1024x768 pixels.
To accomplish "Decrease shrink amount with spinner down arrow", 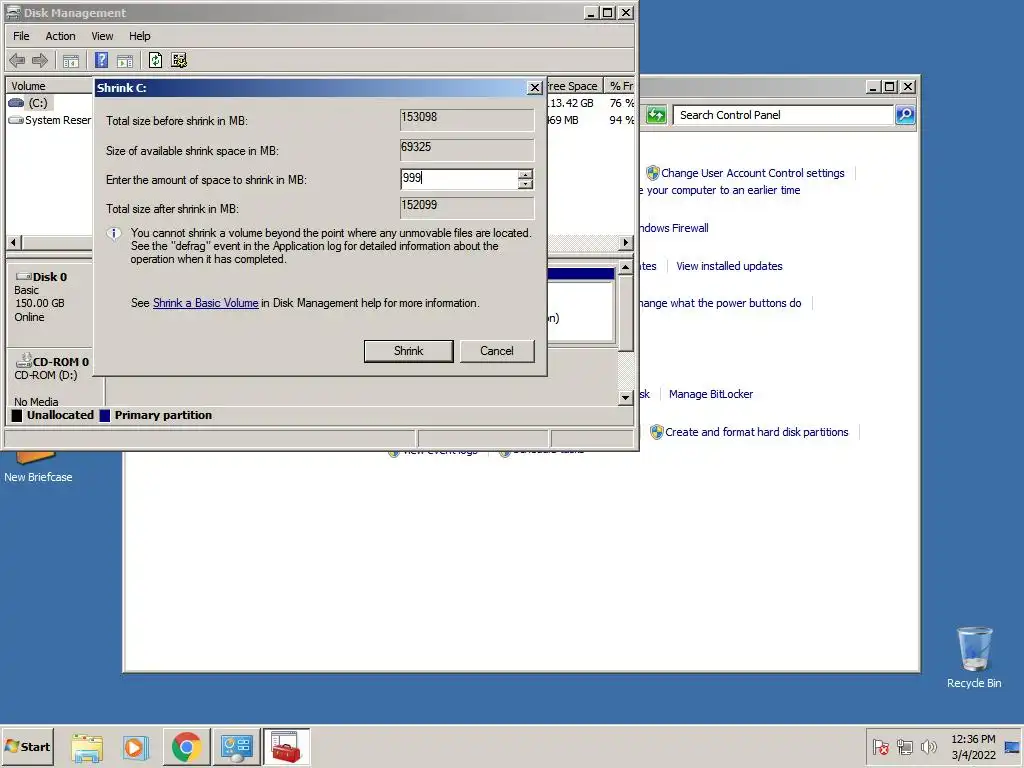I will coord(525,184).
